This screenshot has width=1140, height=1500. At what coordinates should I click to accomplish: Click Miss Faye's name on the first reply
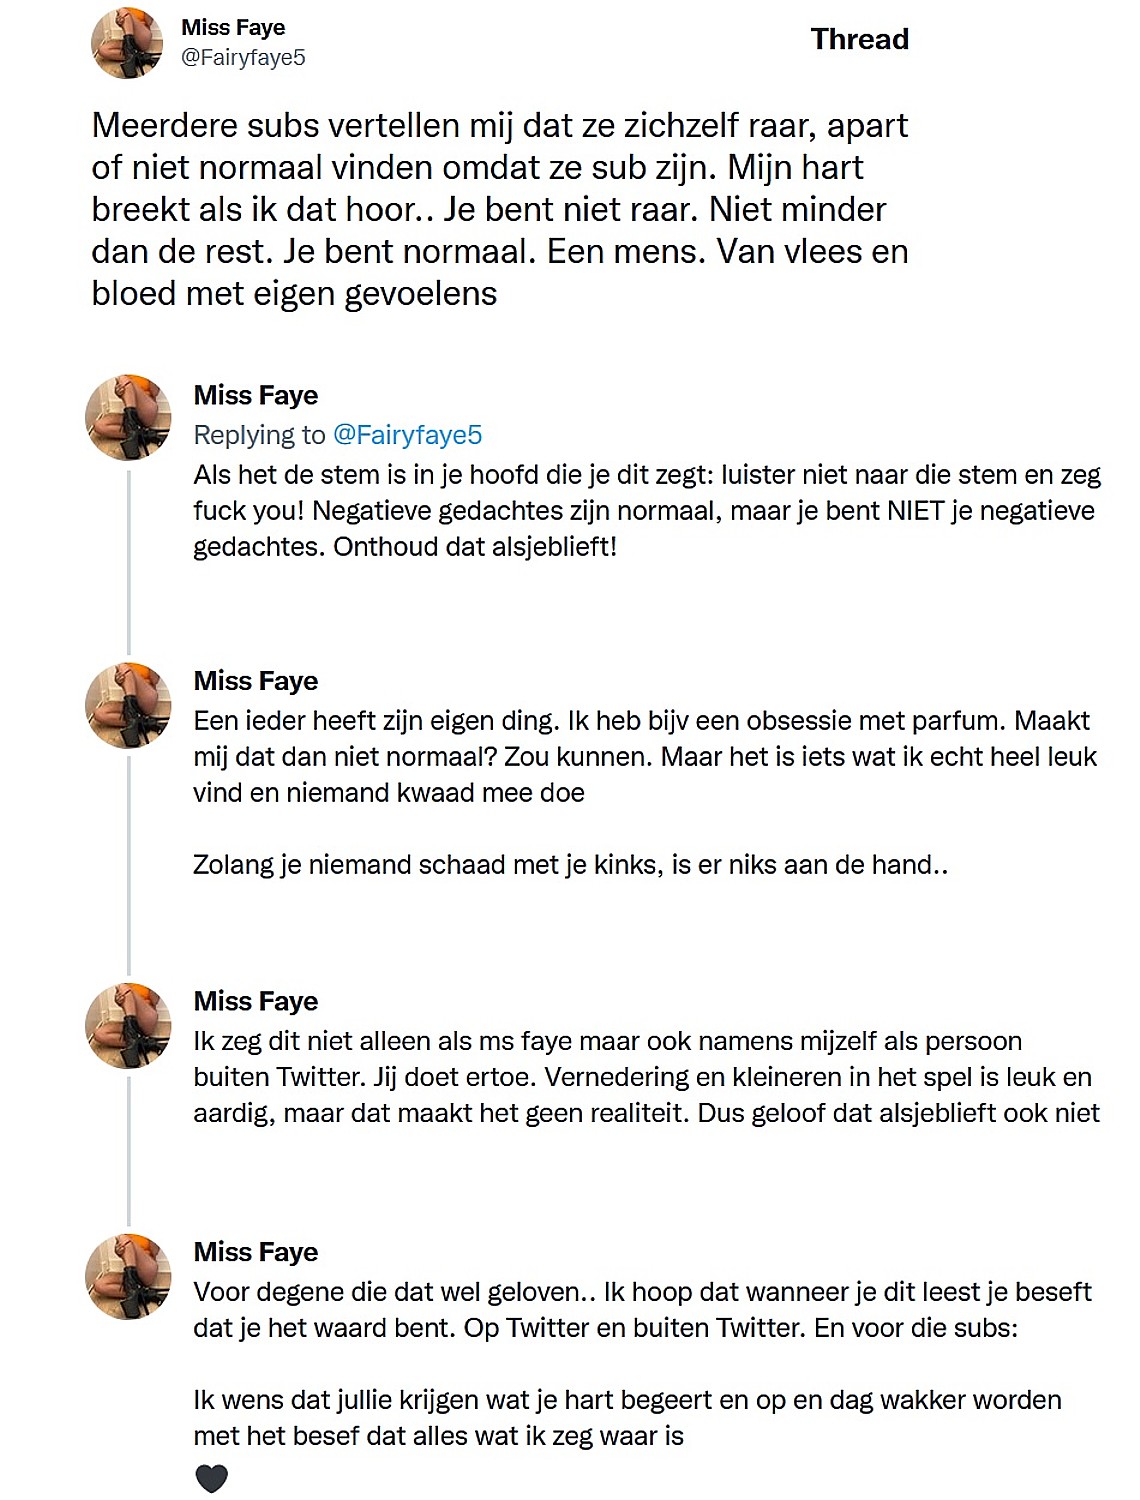click(255, 395)
